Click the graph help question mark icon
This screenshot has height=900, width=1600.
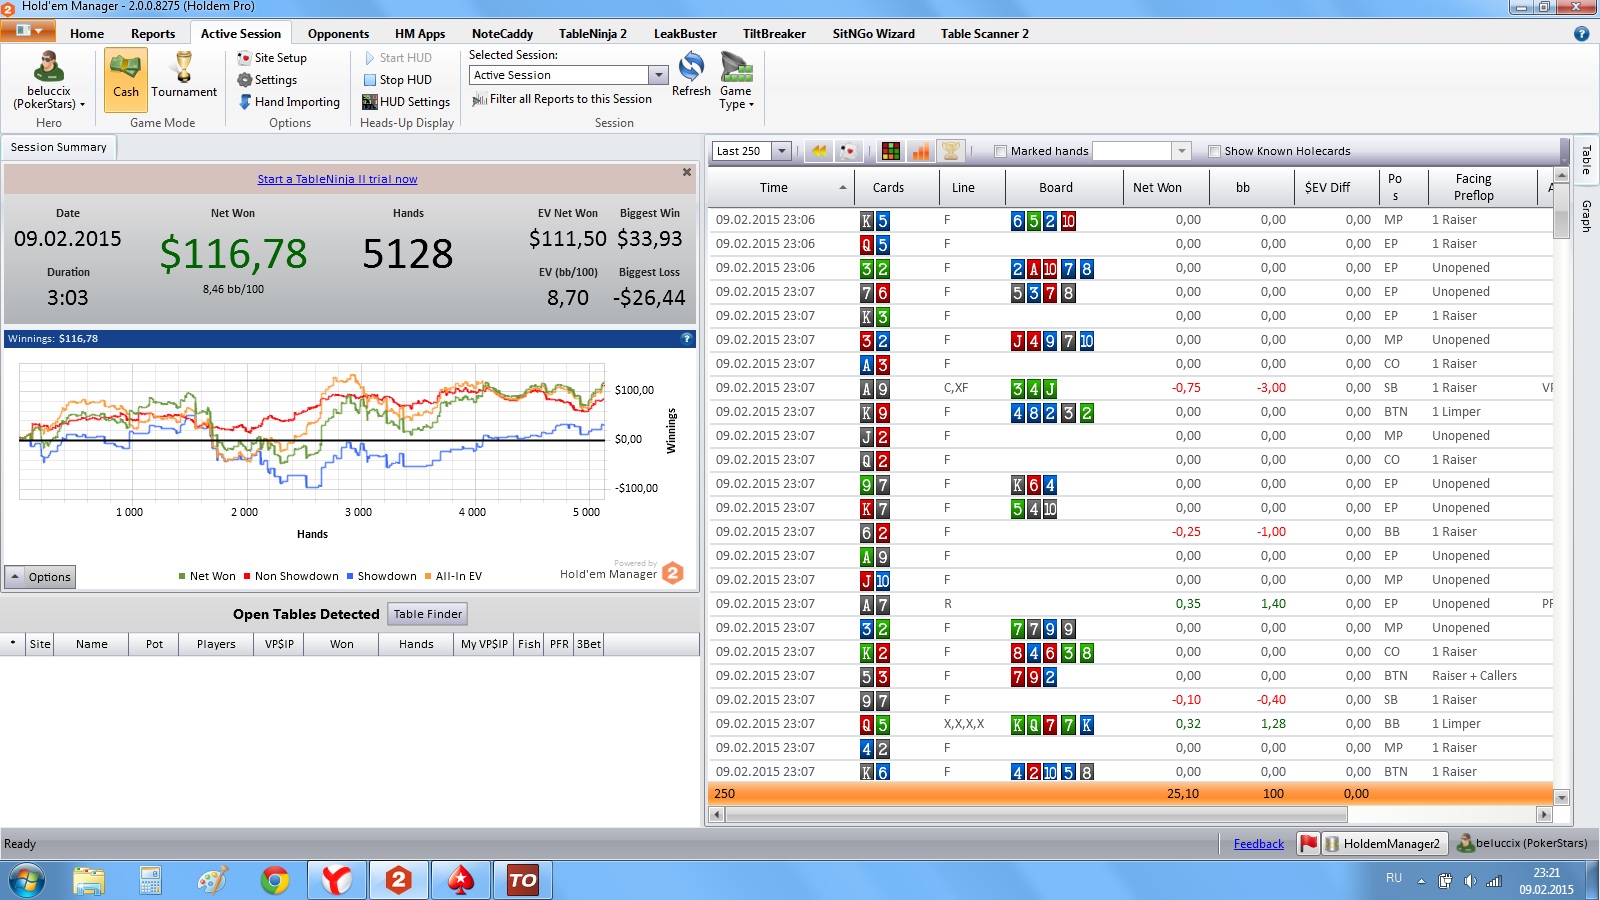tap(686, 338)
